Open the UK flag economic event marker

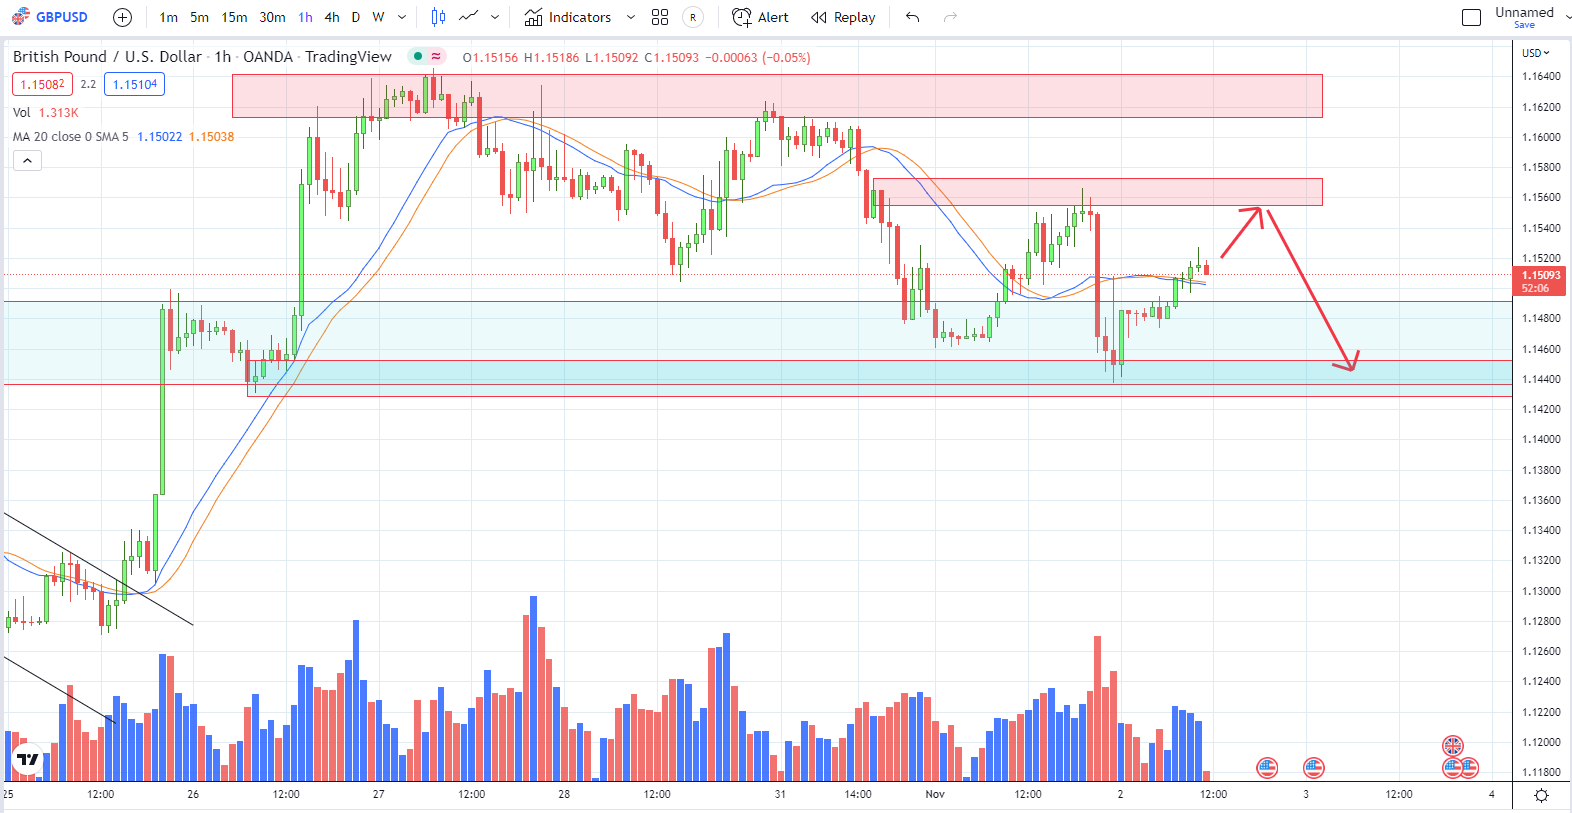click(x=1453, y=746)
